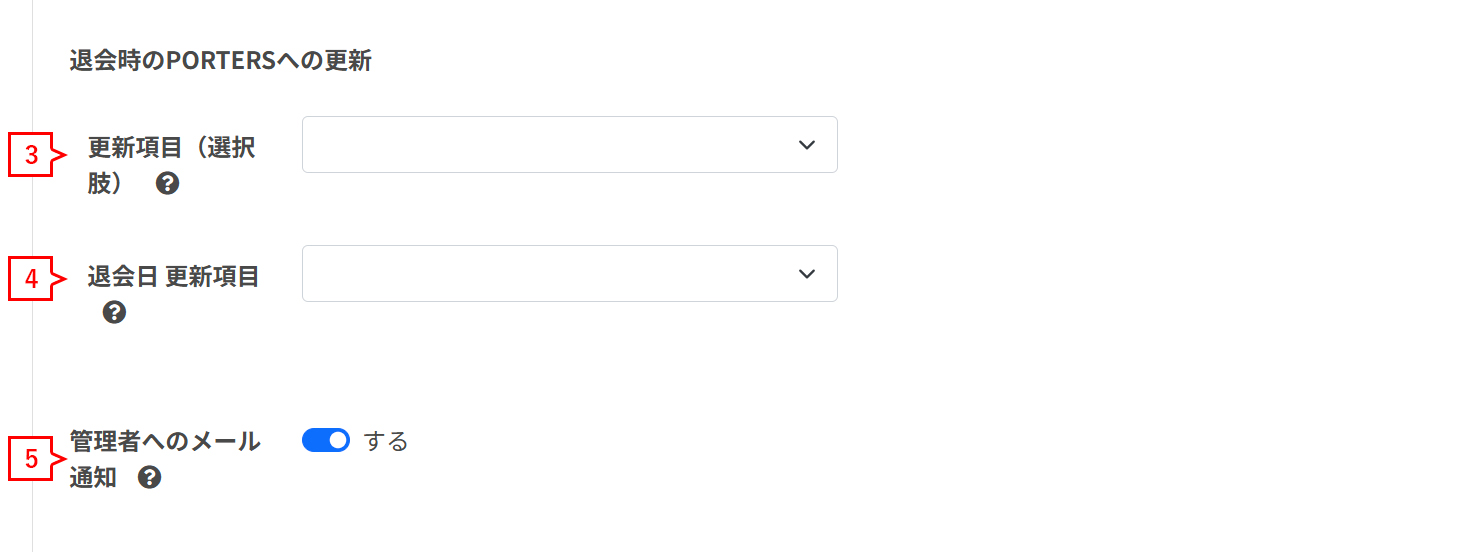1462x552 pixels.
Task: Click the white knob of the blue switch
Action: coord(338,440)
